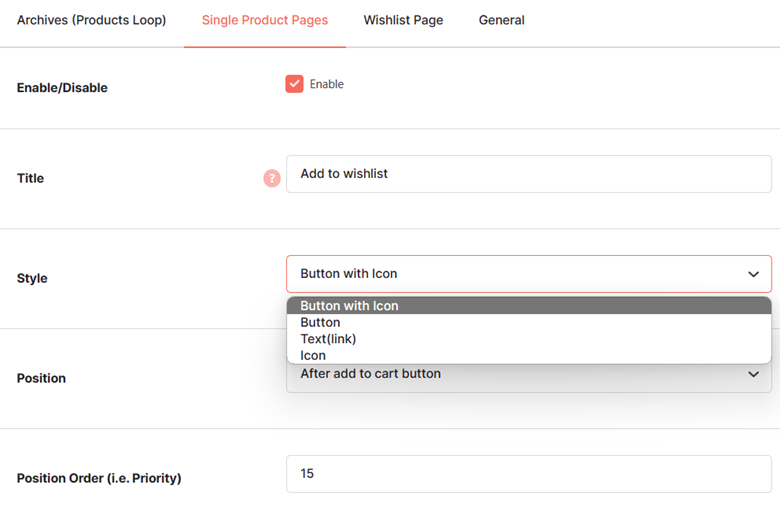This screenshot has height=507, width=780.
Task: Open the Position dropdown arrow
Action: [x=753, y=374]
